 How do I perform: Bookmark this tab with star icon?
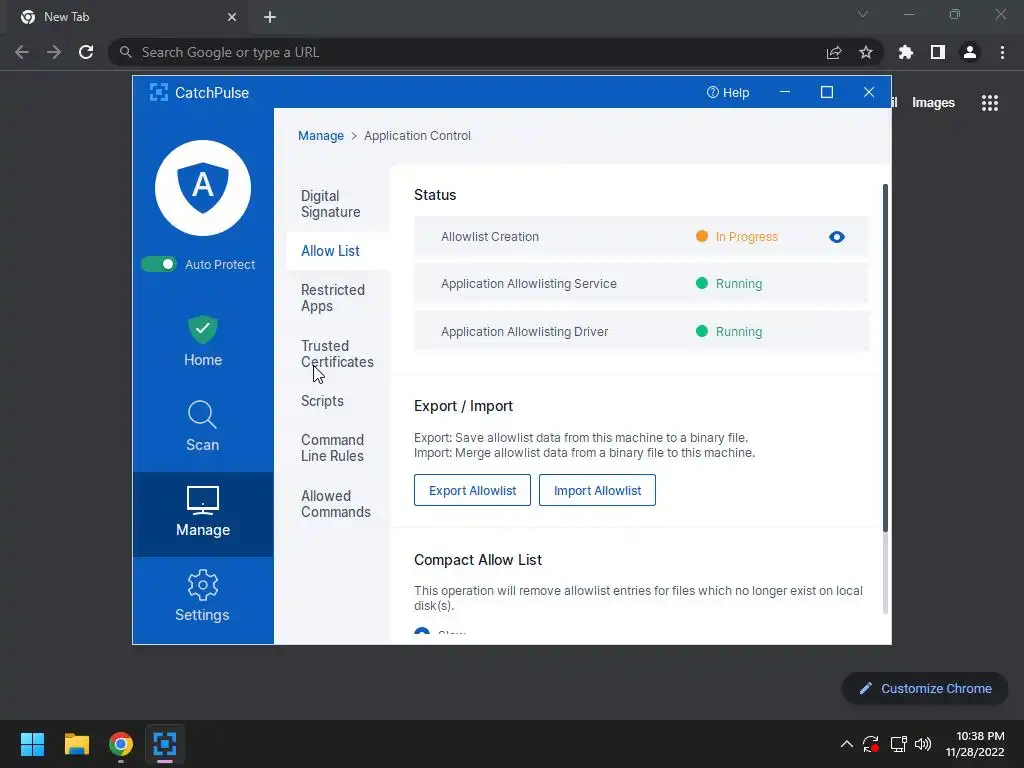866,52
